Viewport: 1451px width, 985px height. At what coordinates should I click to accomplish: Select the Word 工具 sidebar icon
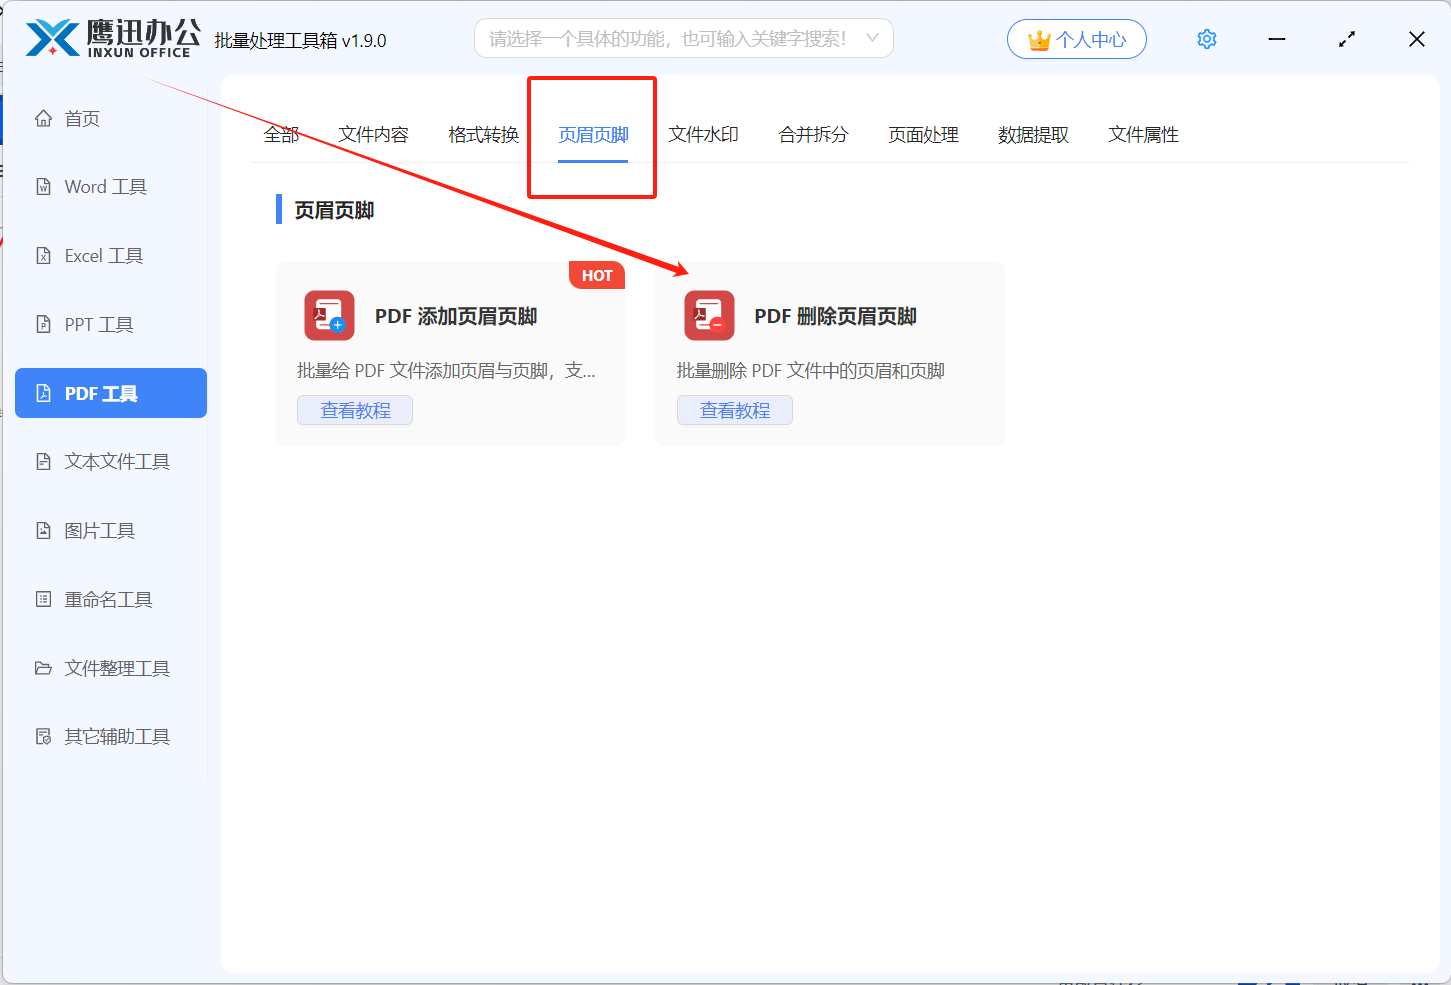105,186
